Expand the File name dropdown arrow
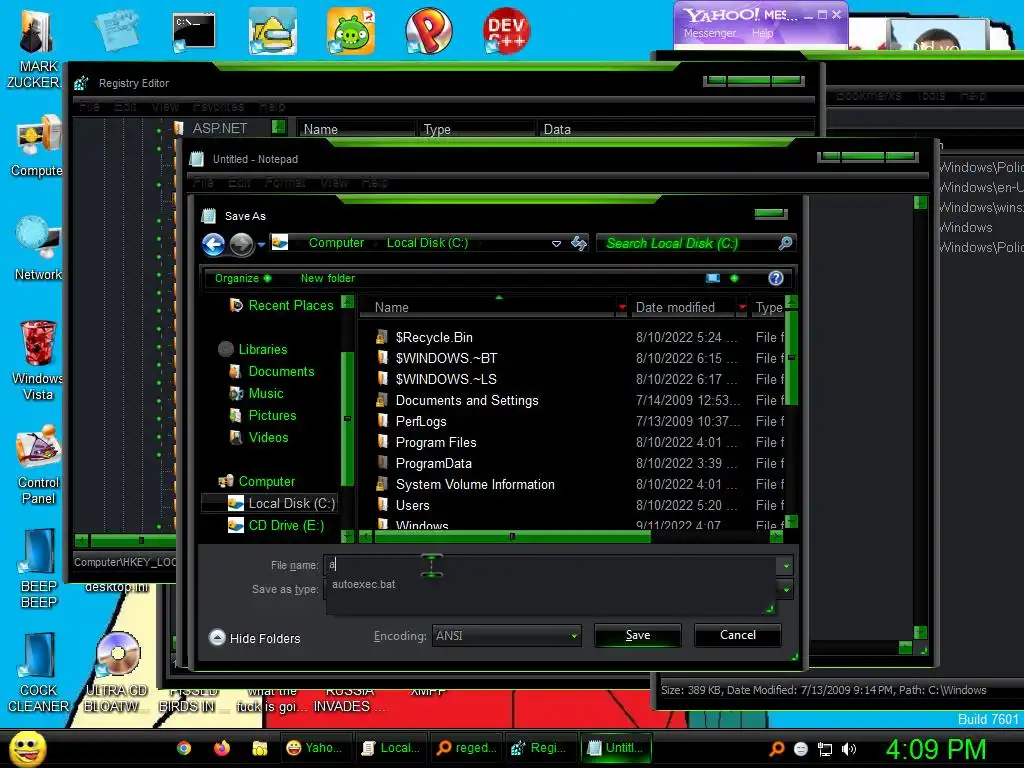Viewport: 1024px width, 768px height. click(x=786, y=566)
